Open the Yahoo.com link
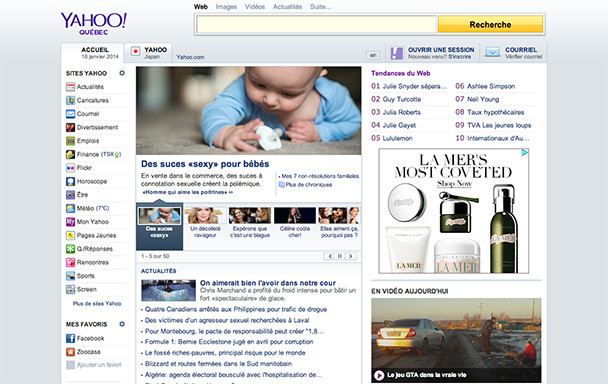This screenshot has height=384, width=608. 190,57
